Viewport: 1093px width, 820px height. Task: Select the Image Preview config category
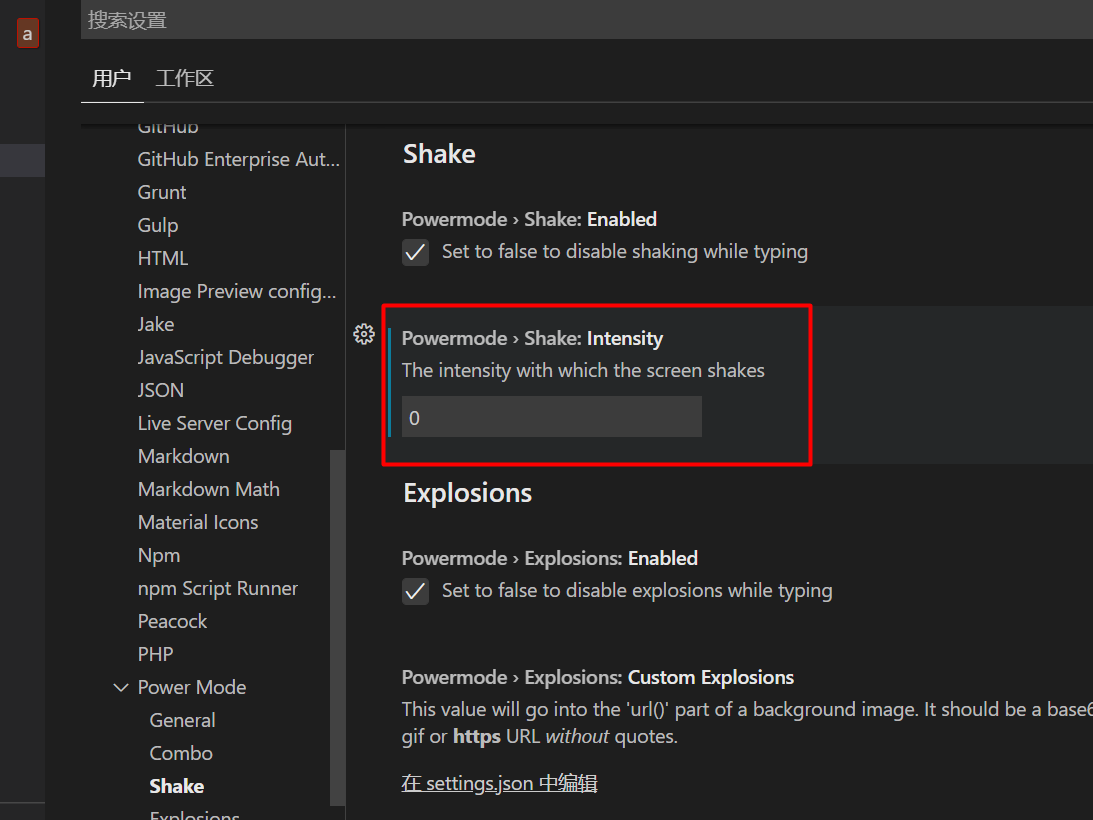pos(237,291)
